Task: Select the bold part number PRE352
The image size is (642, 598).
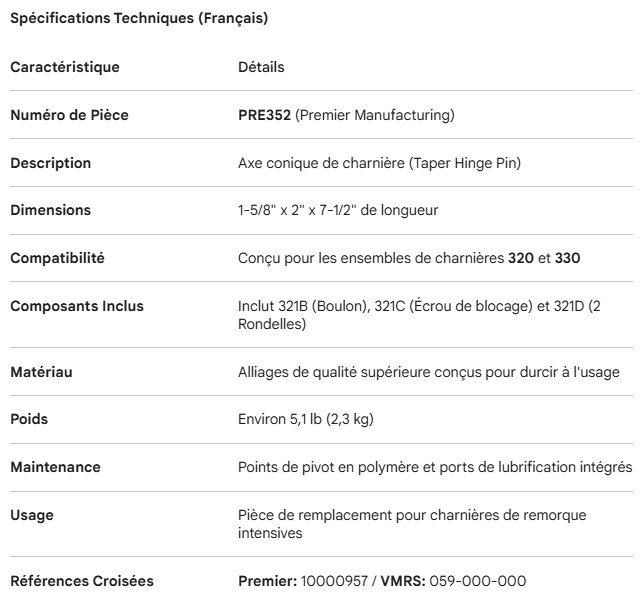Action: (264, 115)
